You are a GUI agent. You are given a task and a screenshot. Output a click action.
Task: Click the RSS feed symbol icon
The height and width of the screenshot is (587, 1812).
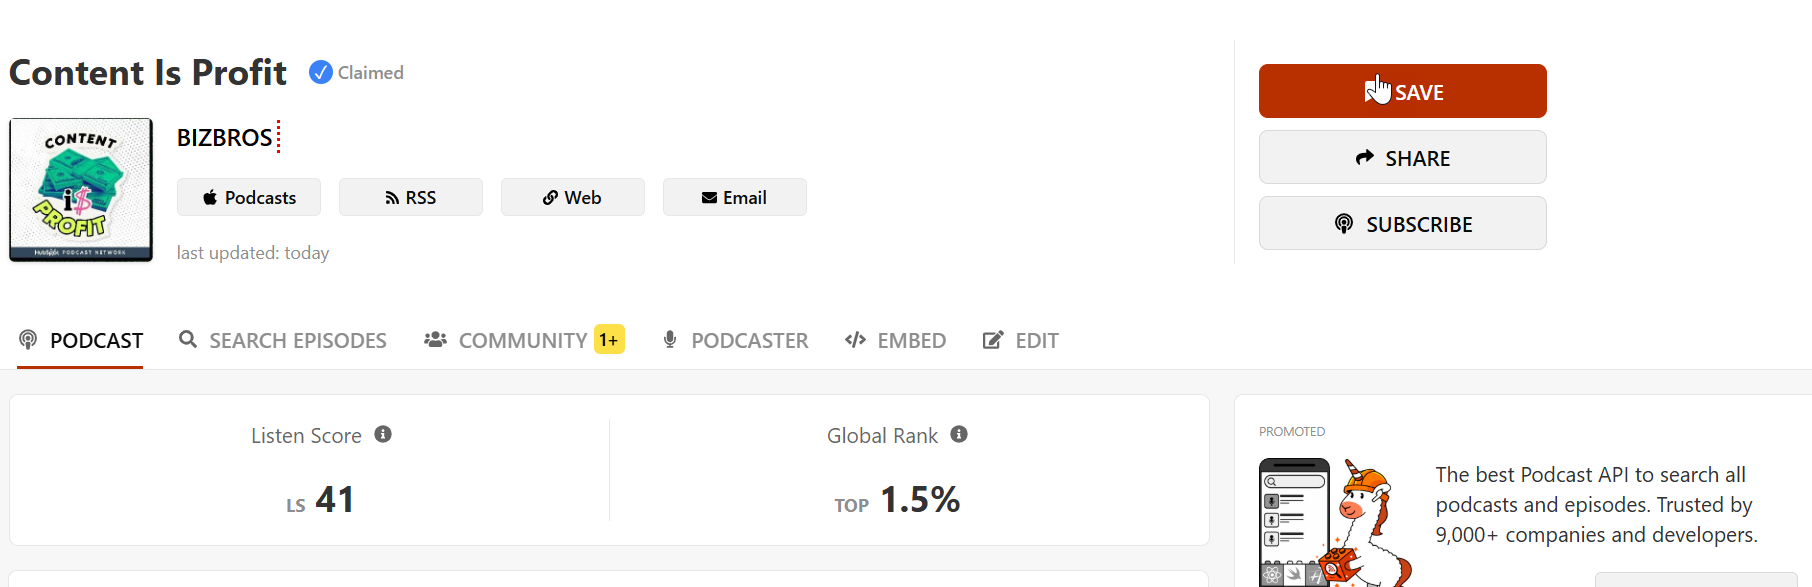click(392, 198)
